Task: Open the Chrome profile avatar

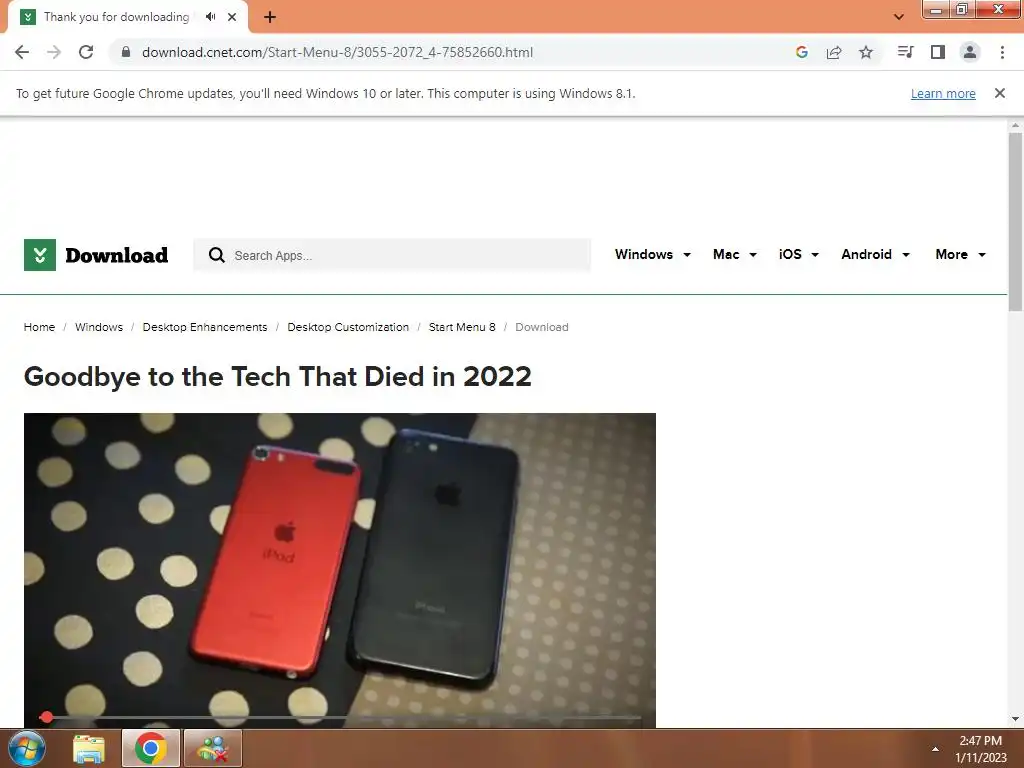Action: [970, 52]
